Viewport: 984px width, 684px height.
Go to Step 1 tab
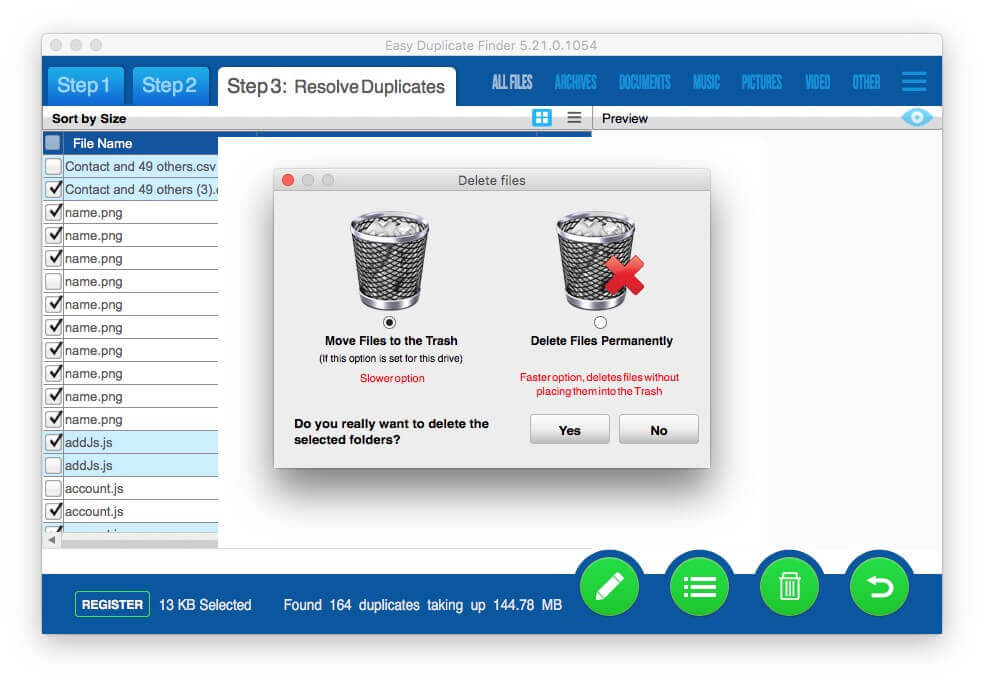pyautogui.click(x=84, y=86)
